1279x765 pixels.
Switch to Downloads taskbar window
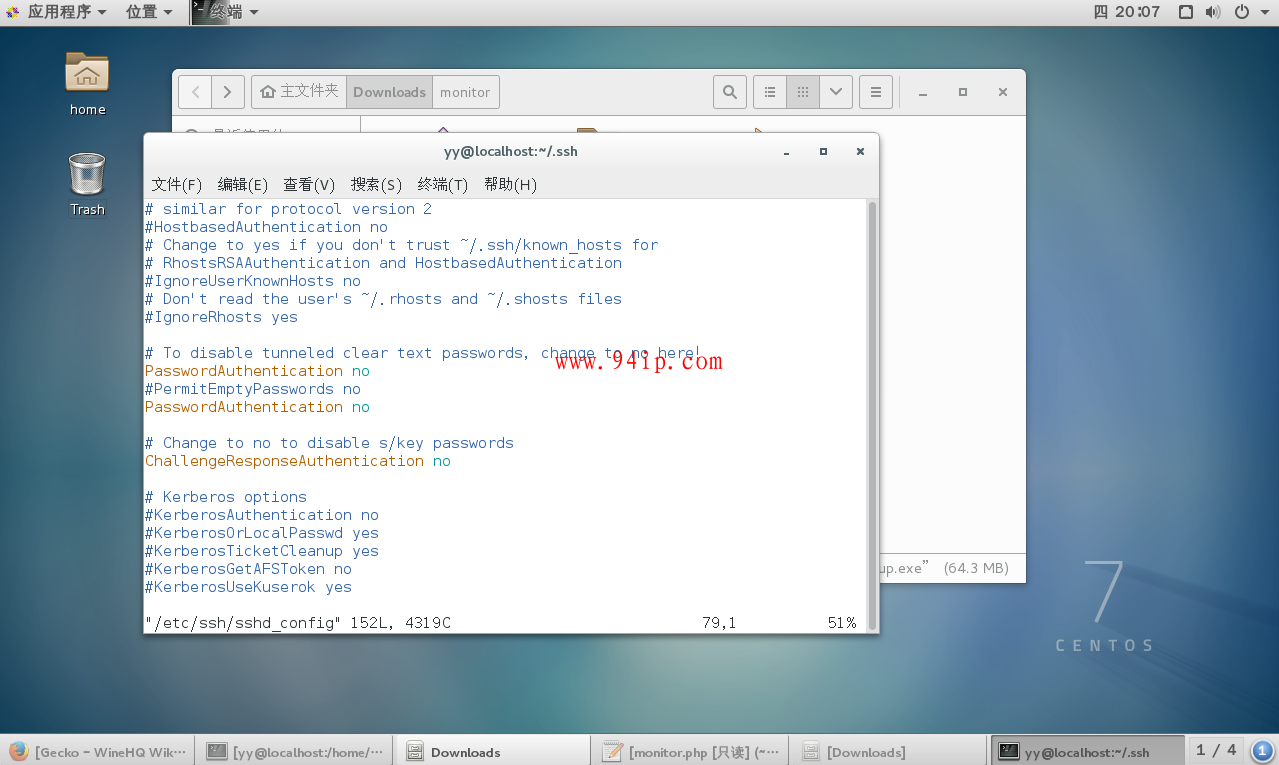[x=493, y=751]
